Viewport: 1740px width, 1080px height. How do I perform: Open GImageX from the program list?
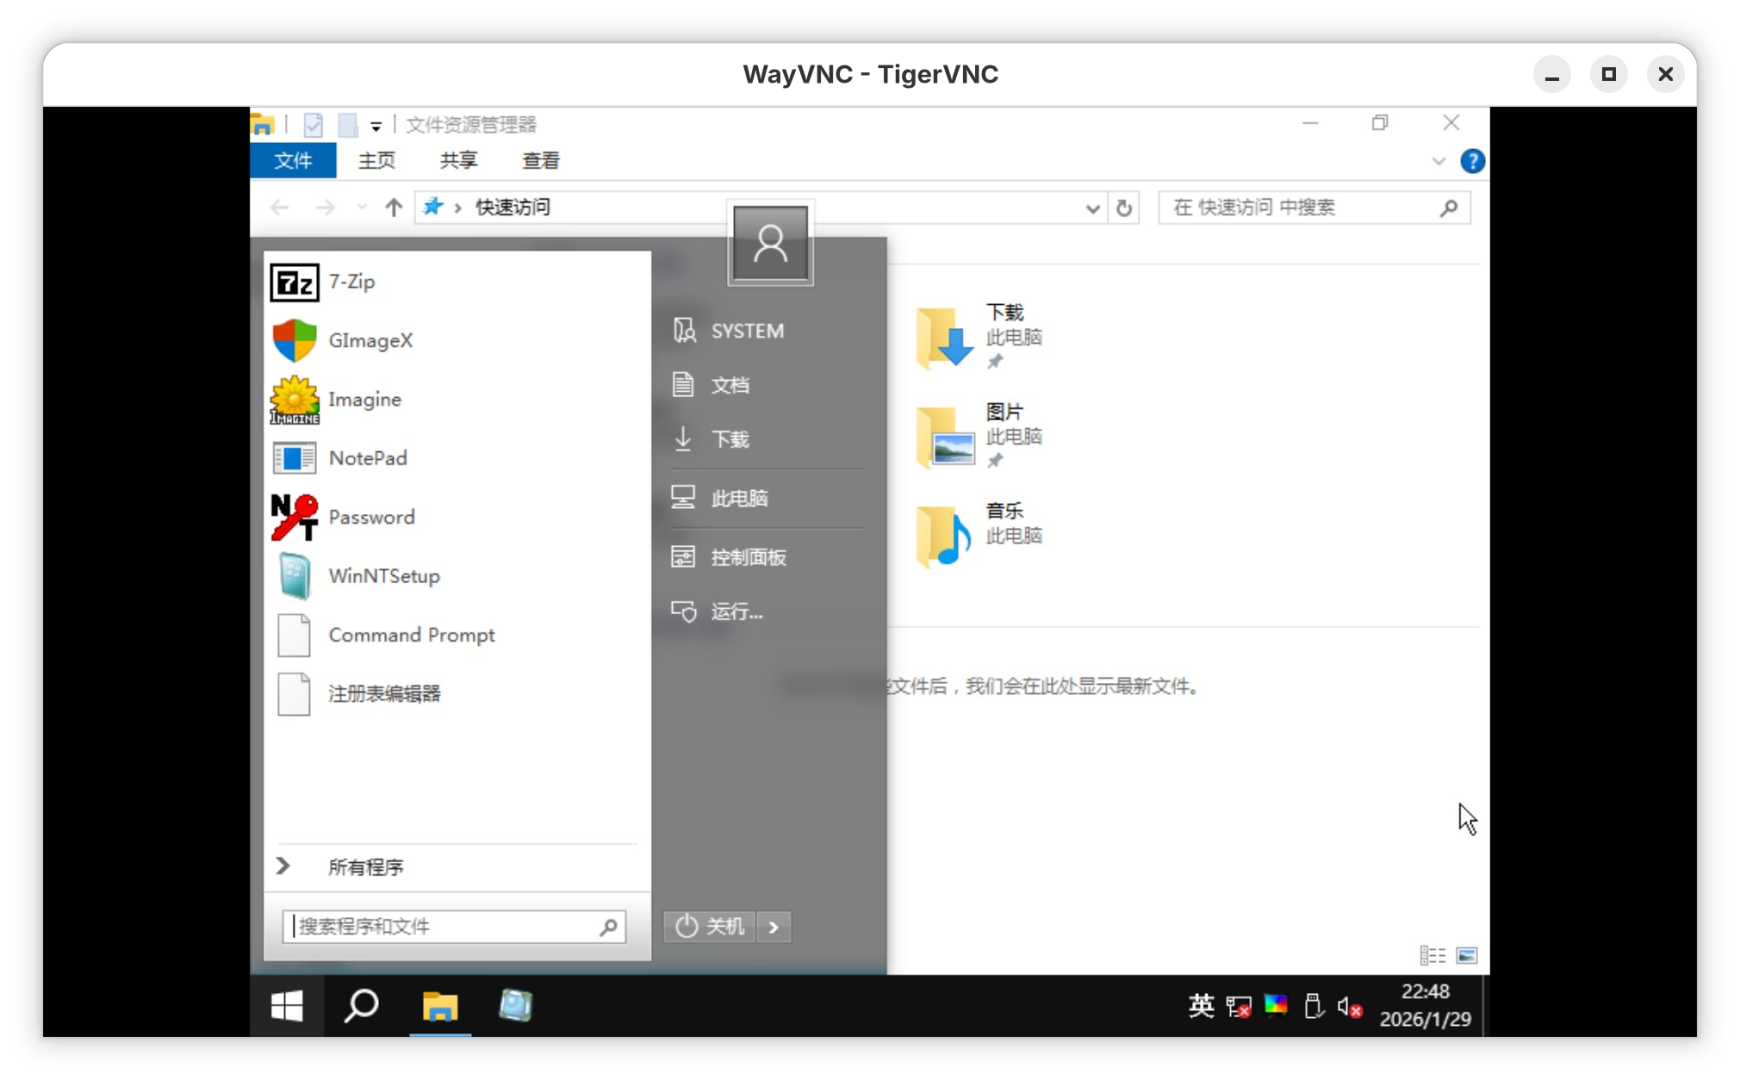(369, 341)
